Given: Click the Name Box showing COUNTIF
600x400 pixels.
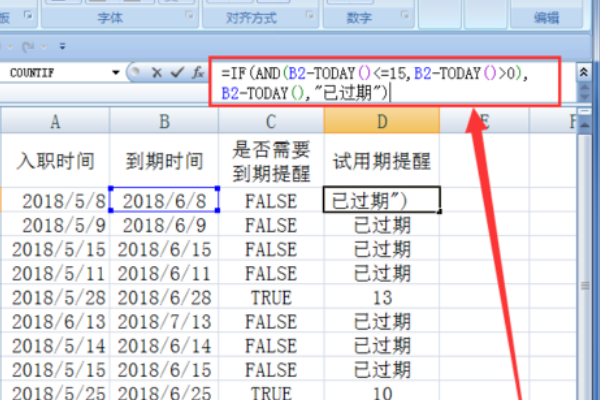Looking at the screenshot, I should [57, 72].
